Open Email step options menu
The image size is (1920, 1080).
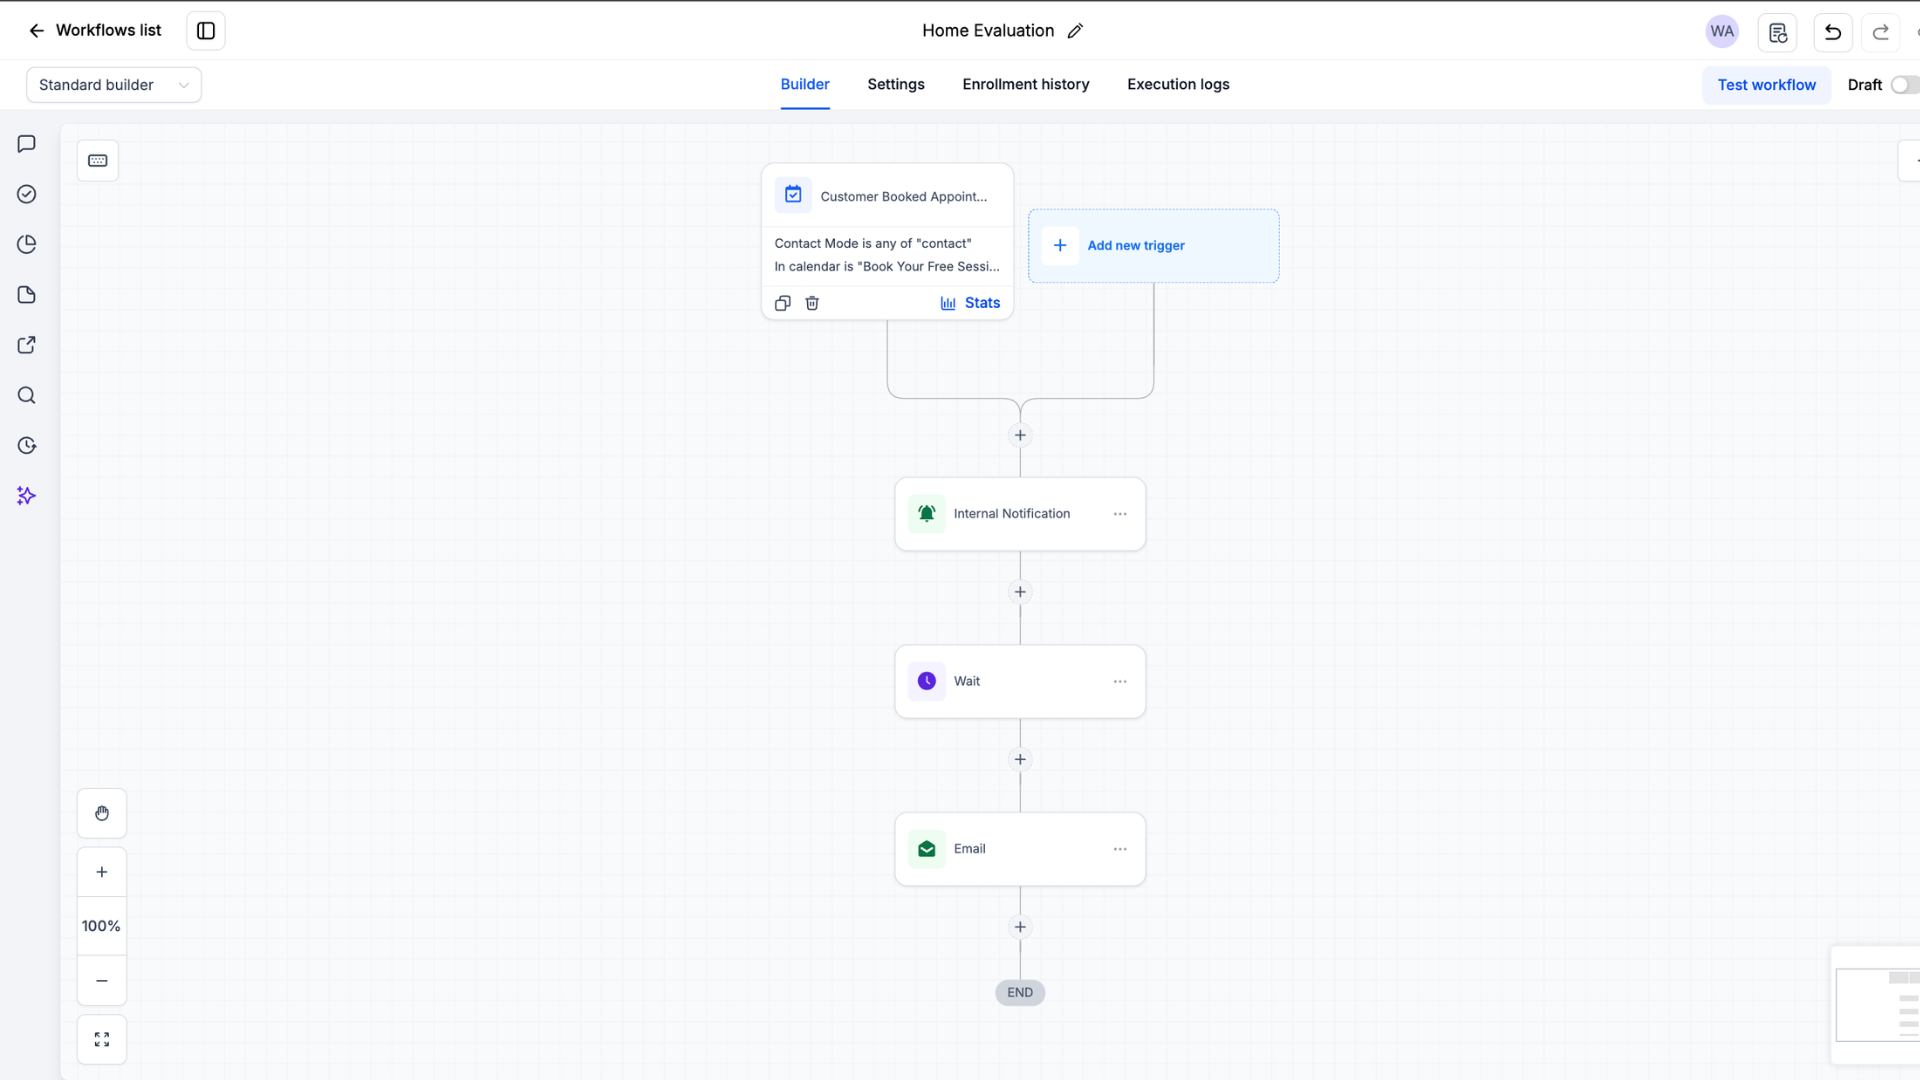point(1120,849)
